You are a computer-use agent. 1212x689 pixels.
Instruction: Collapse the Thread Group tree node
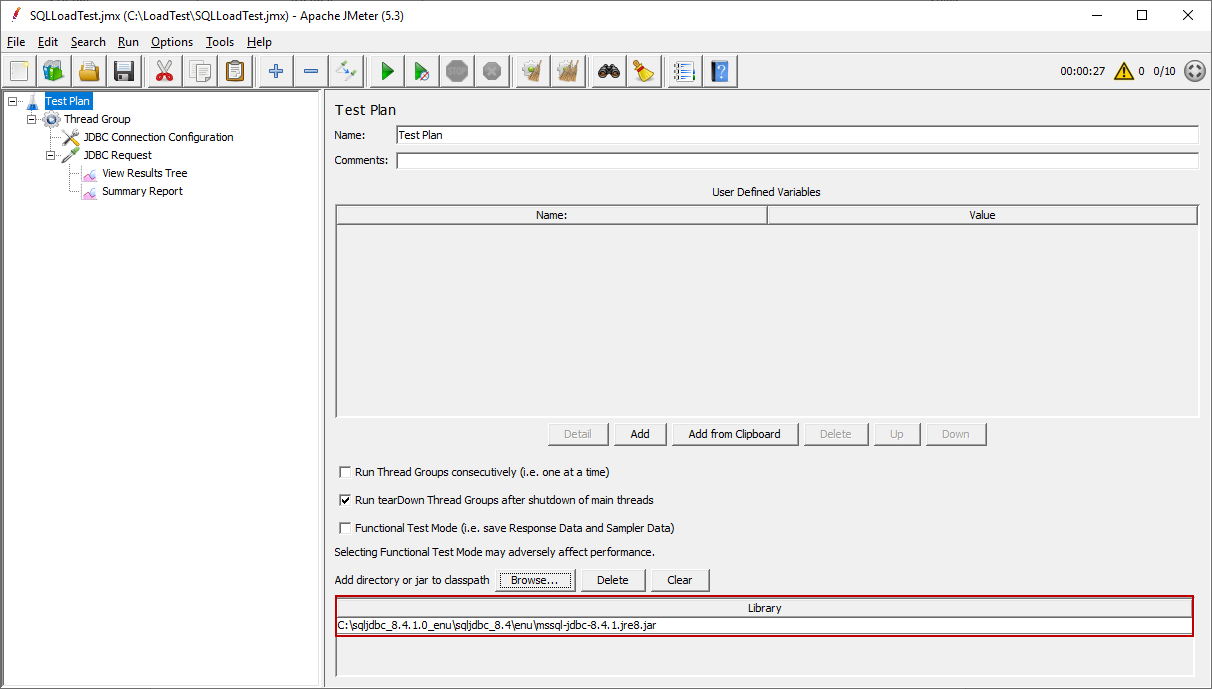[x=32, y=119]
